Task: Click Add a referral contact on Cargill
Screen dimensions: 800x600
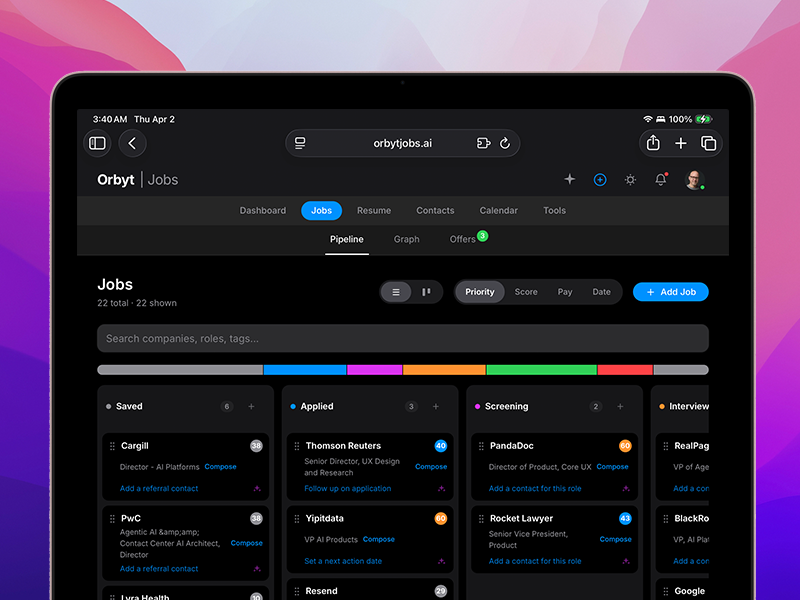Action: 159,489
